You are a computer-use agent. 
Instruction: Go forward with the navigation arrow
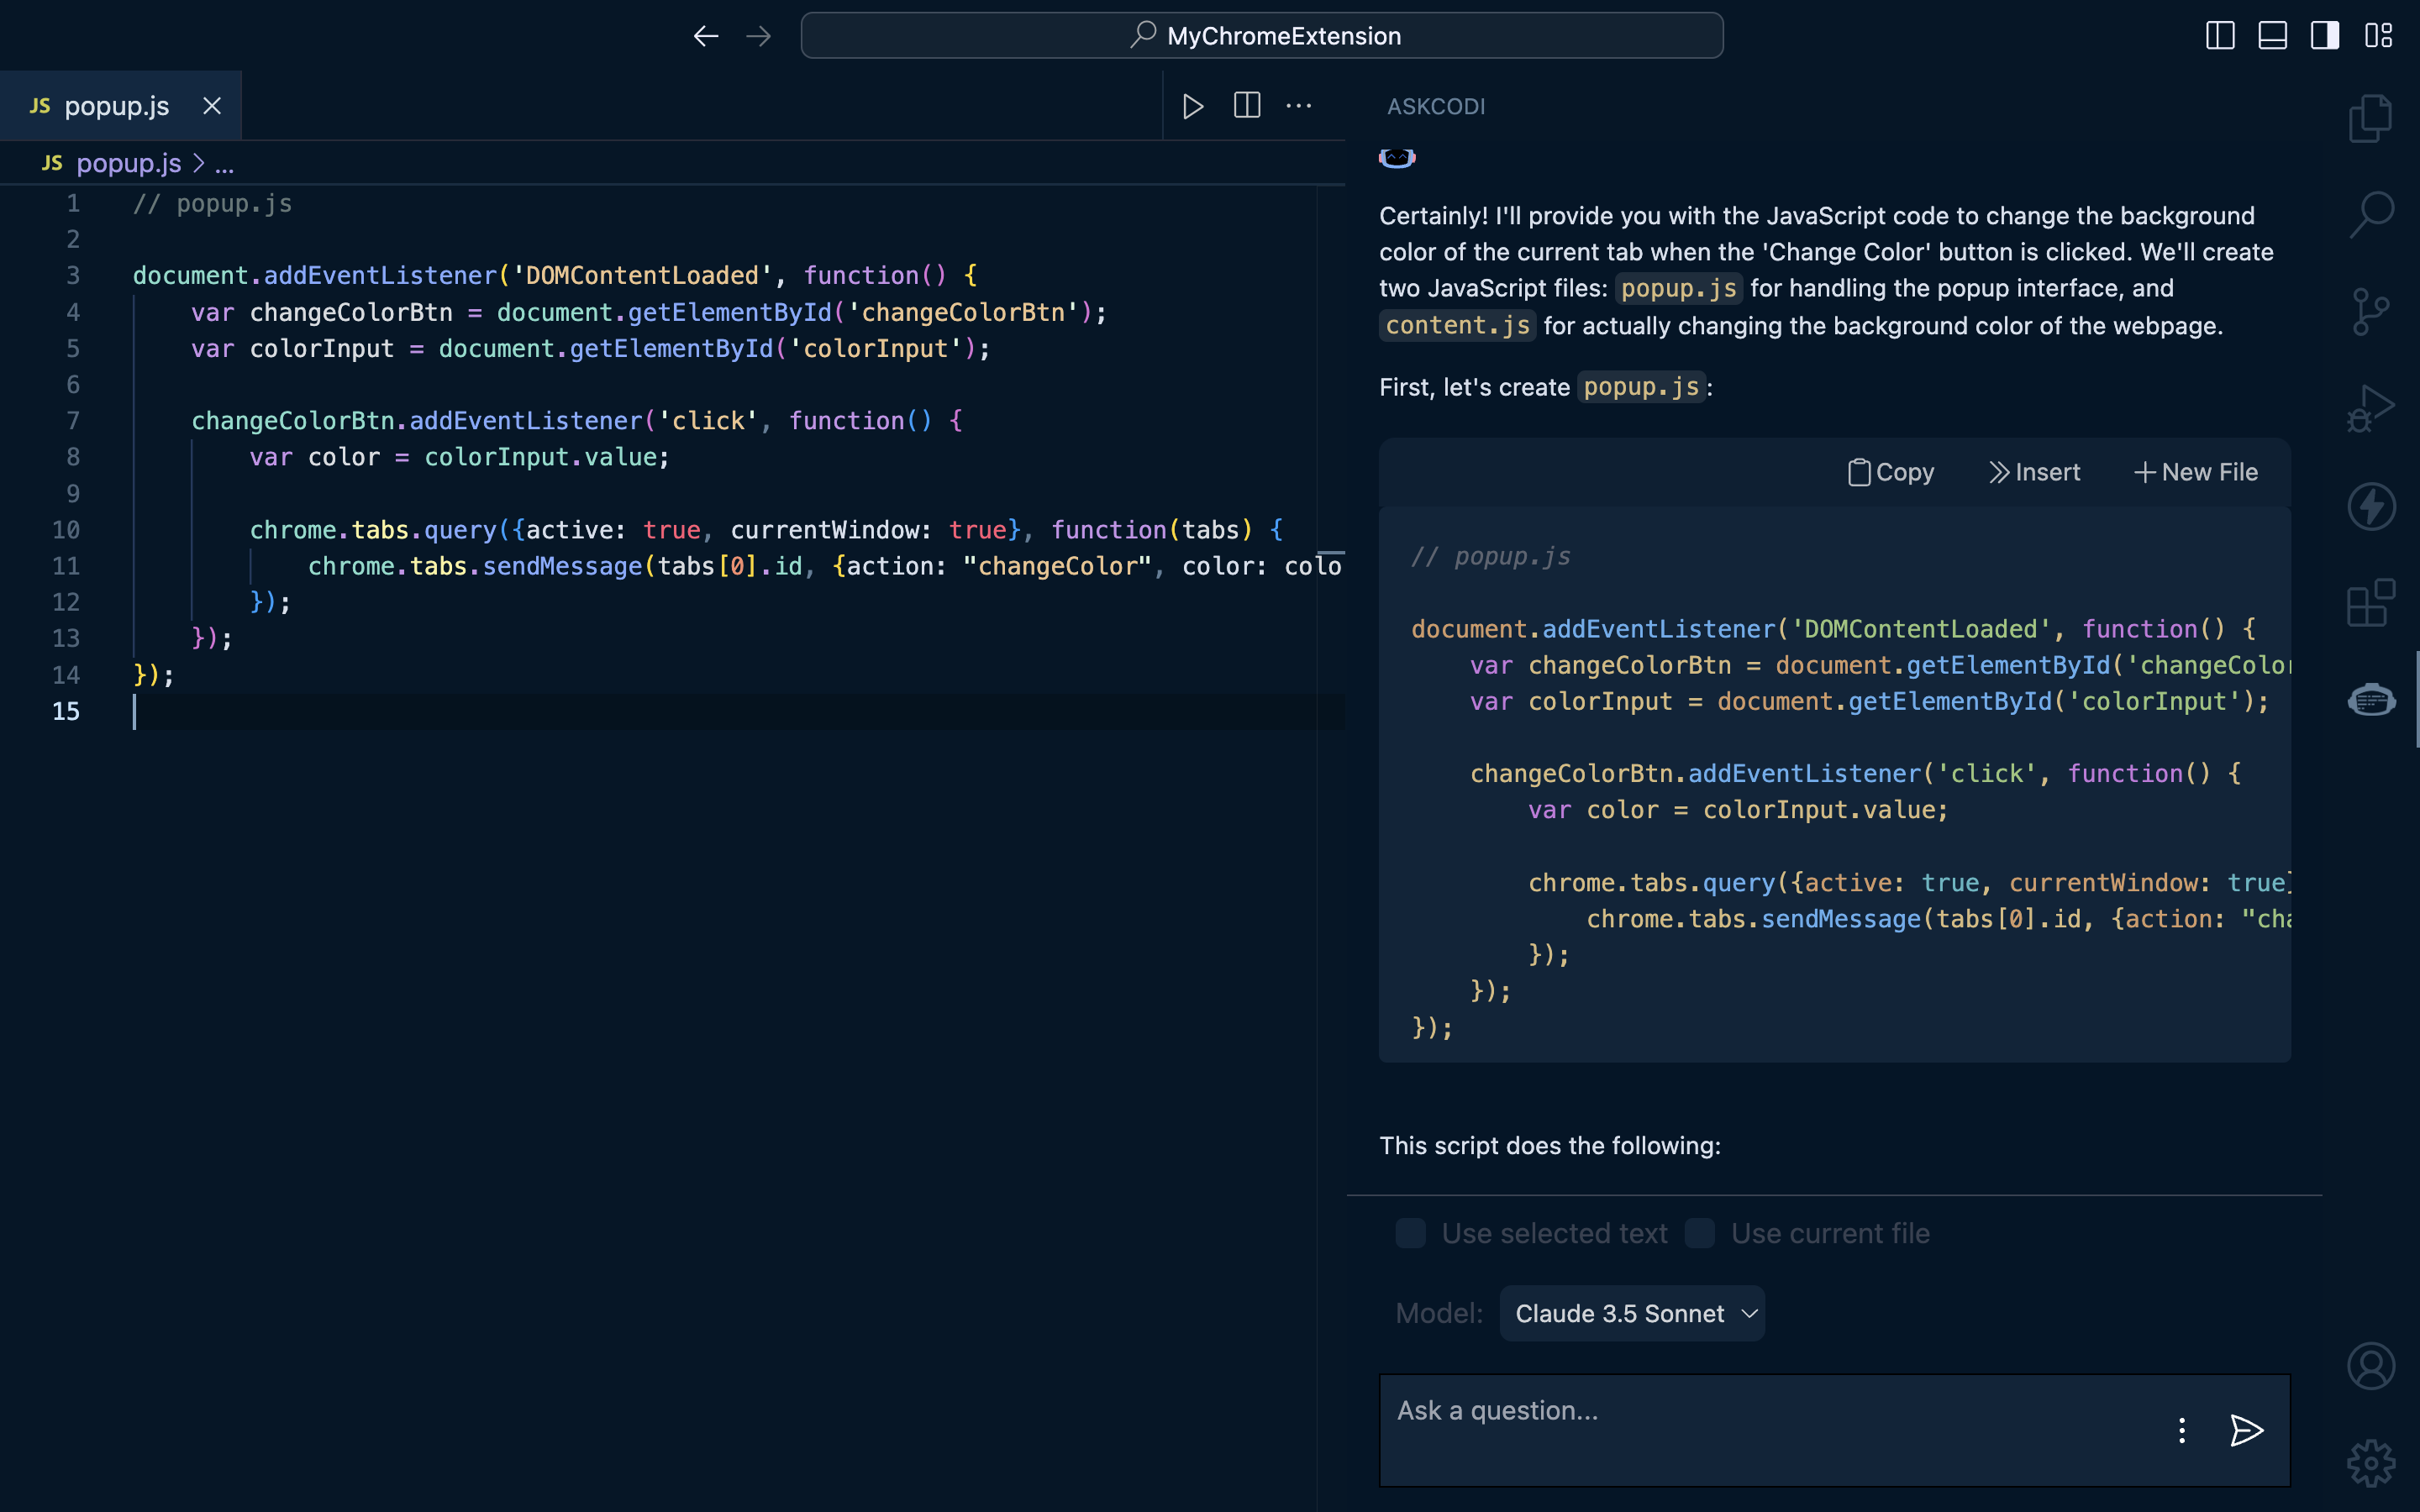(759, 36)
